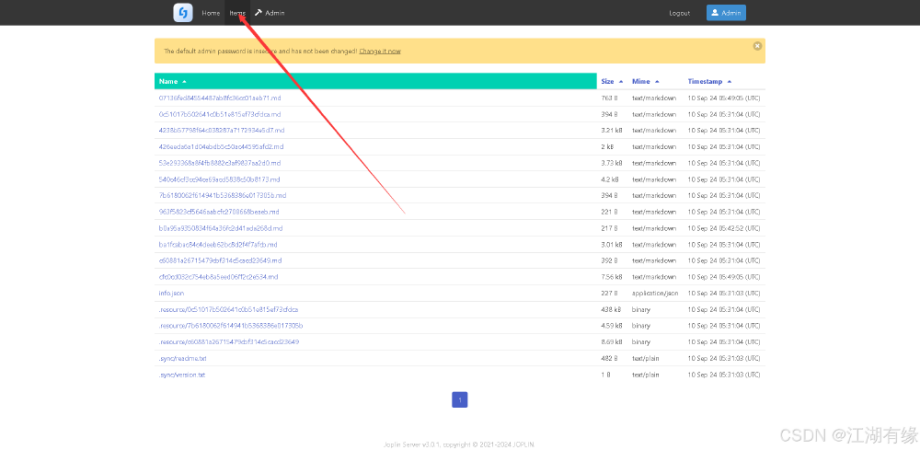Open the item starting with 540c46
Image resolution: width=920 pixels, height=450 pixels.
(219, 180)
